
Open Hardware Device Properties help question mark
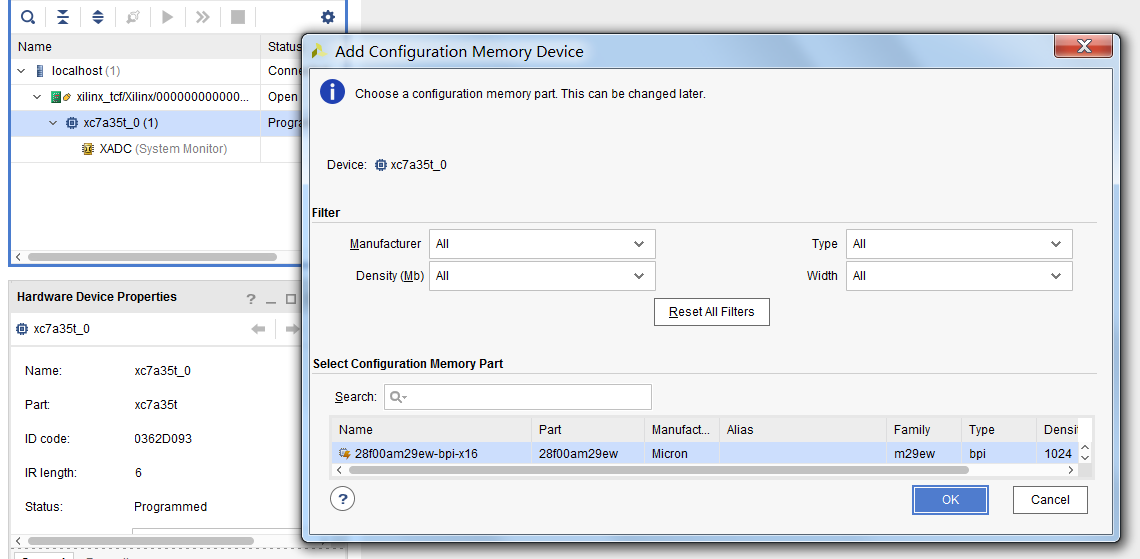(x=252, y=298)
